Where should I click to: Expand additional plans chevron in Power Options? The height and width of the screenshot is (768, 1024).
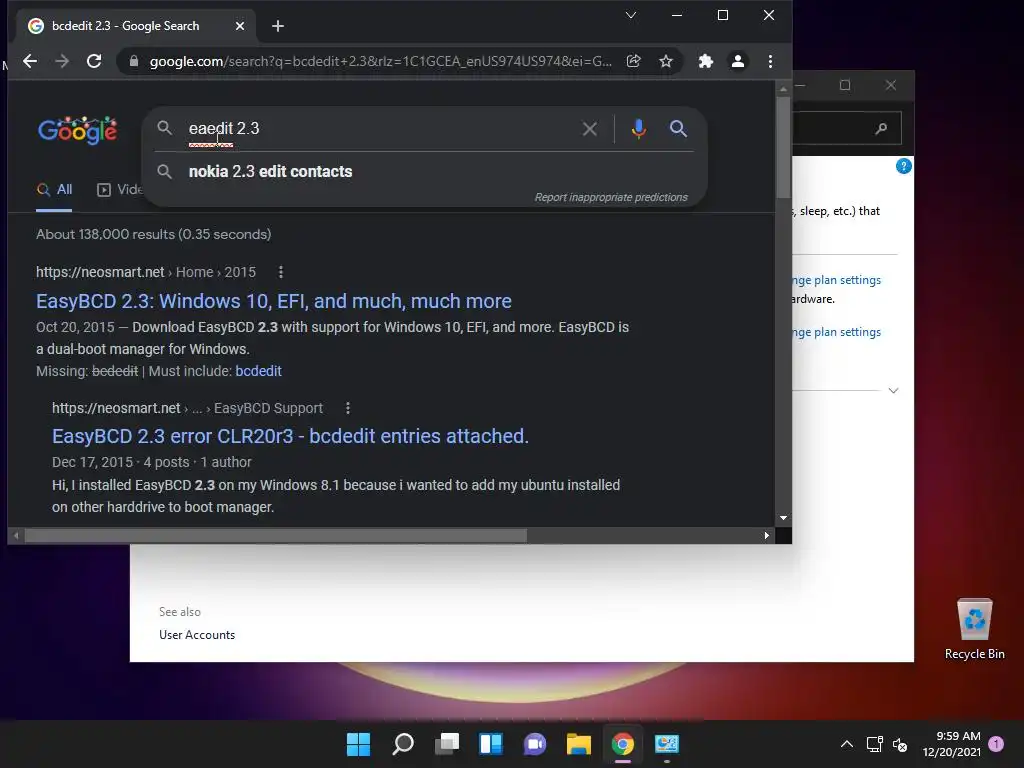pos(893,391)
